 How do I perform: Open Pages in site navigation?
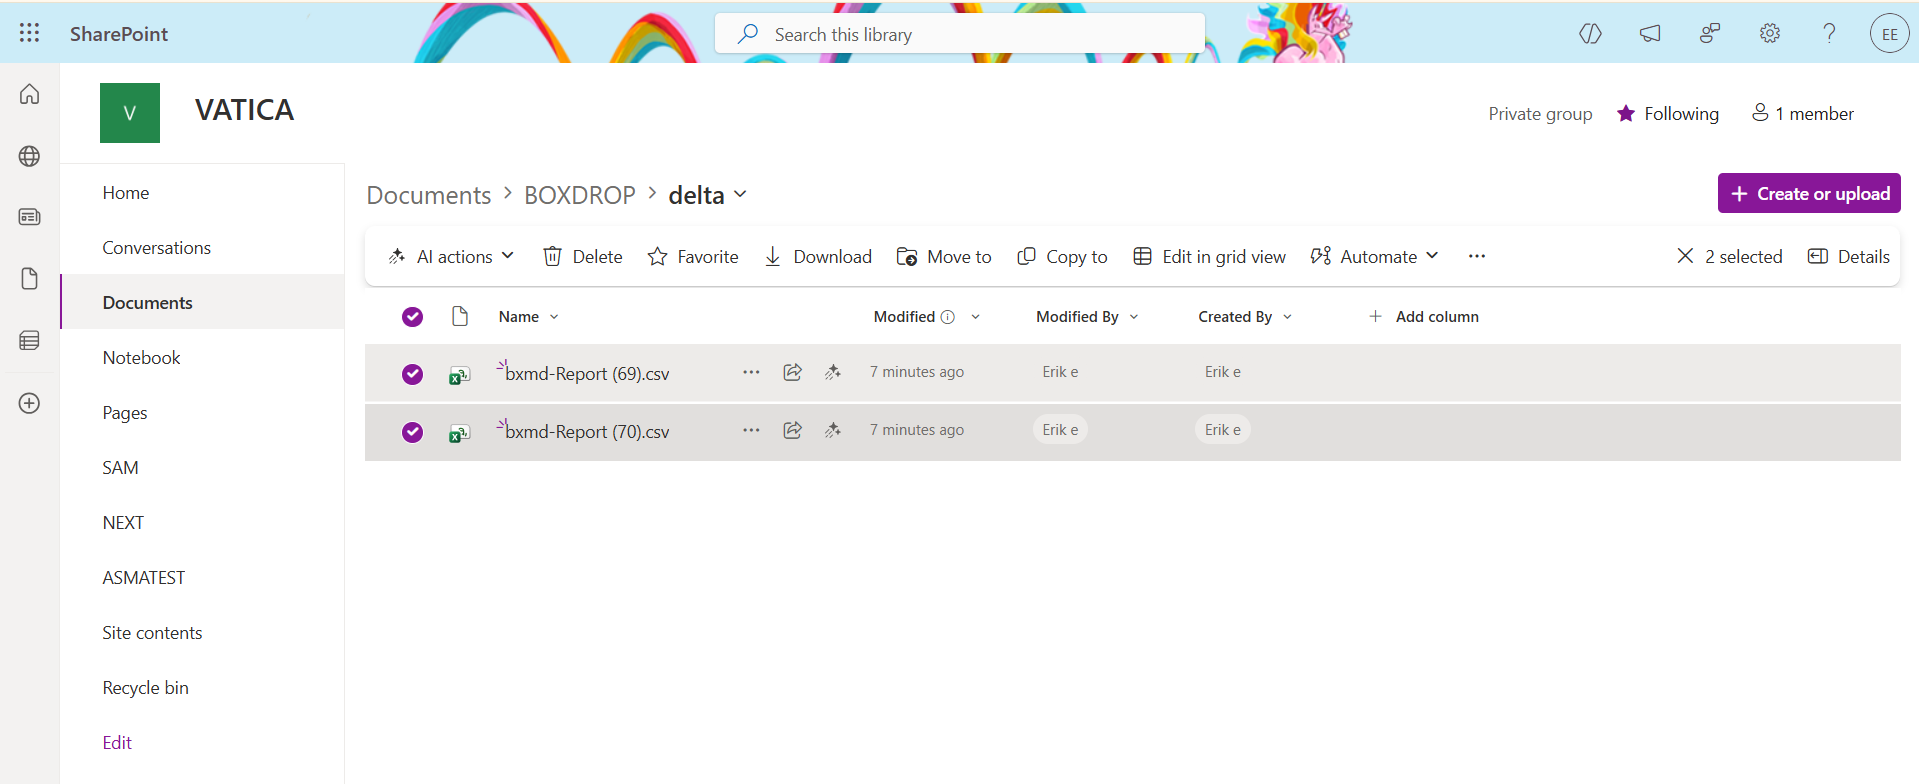coord(125,413)
